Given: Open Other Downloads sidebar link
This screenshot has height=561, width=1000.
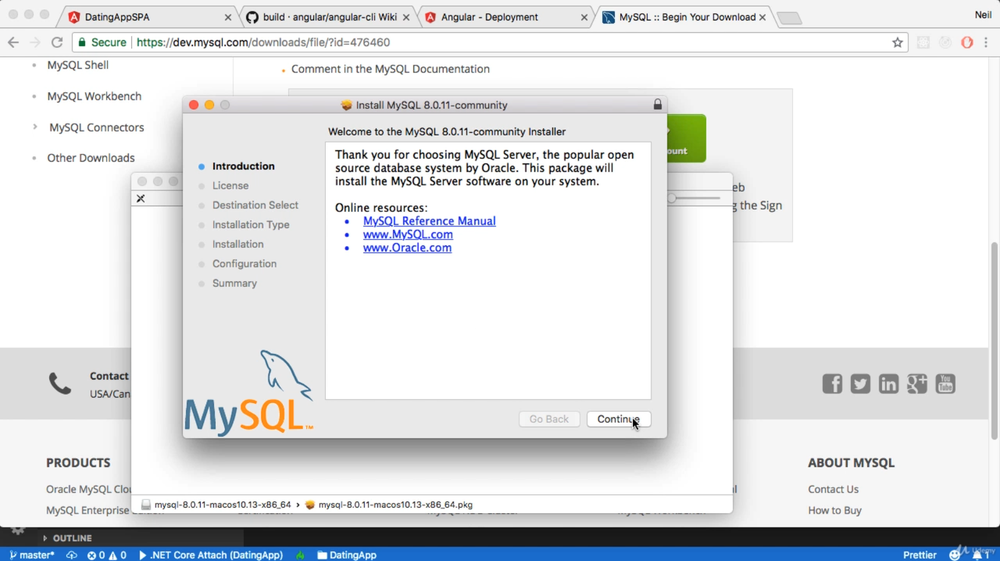Looking at the screenshot, I should point(91,158).
